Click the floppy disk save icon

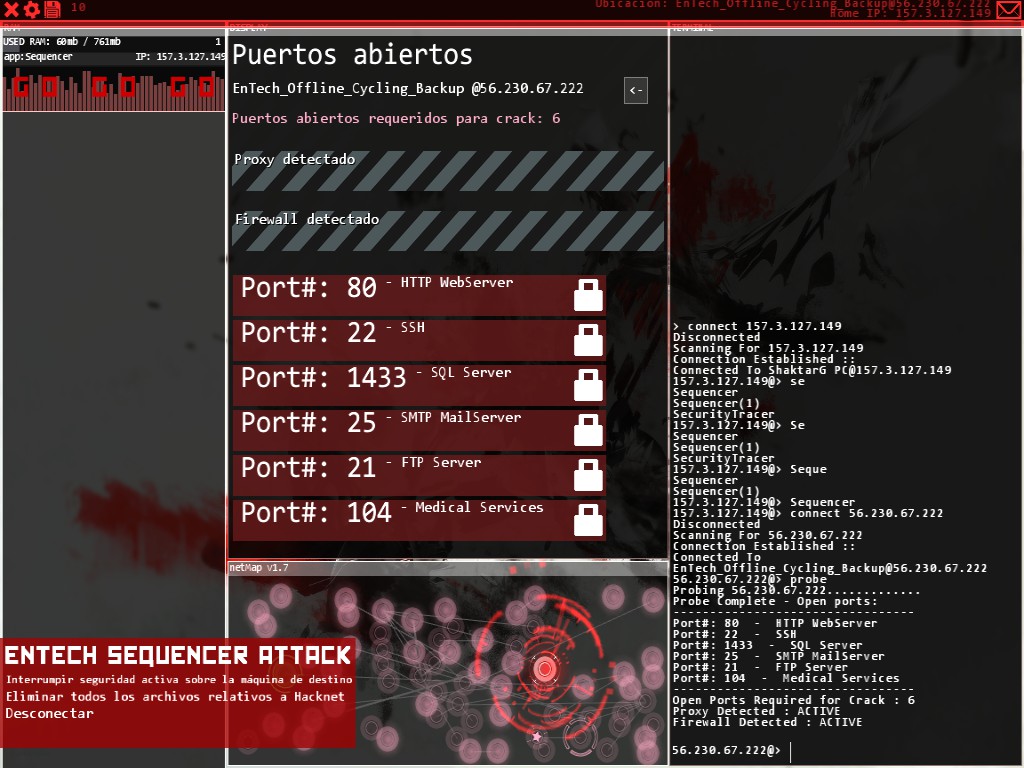pos(52,9)
